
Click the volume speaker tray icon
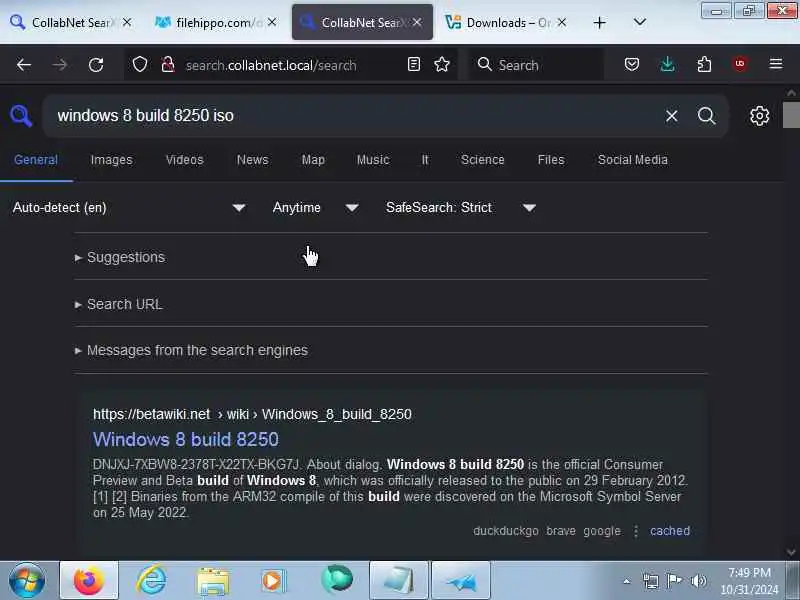tap(697, 581)
